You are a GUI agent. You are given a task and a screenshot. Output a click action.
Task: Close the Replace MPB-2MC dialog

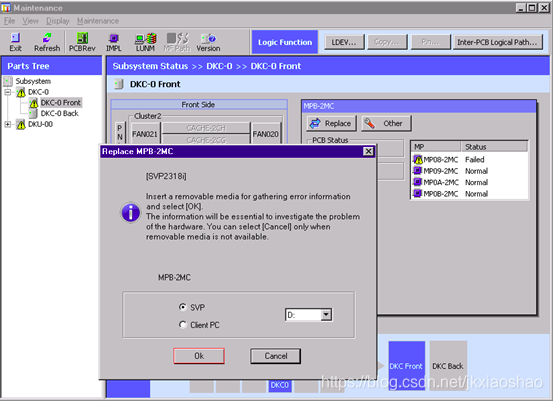368,151
